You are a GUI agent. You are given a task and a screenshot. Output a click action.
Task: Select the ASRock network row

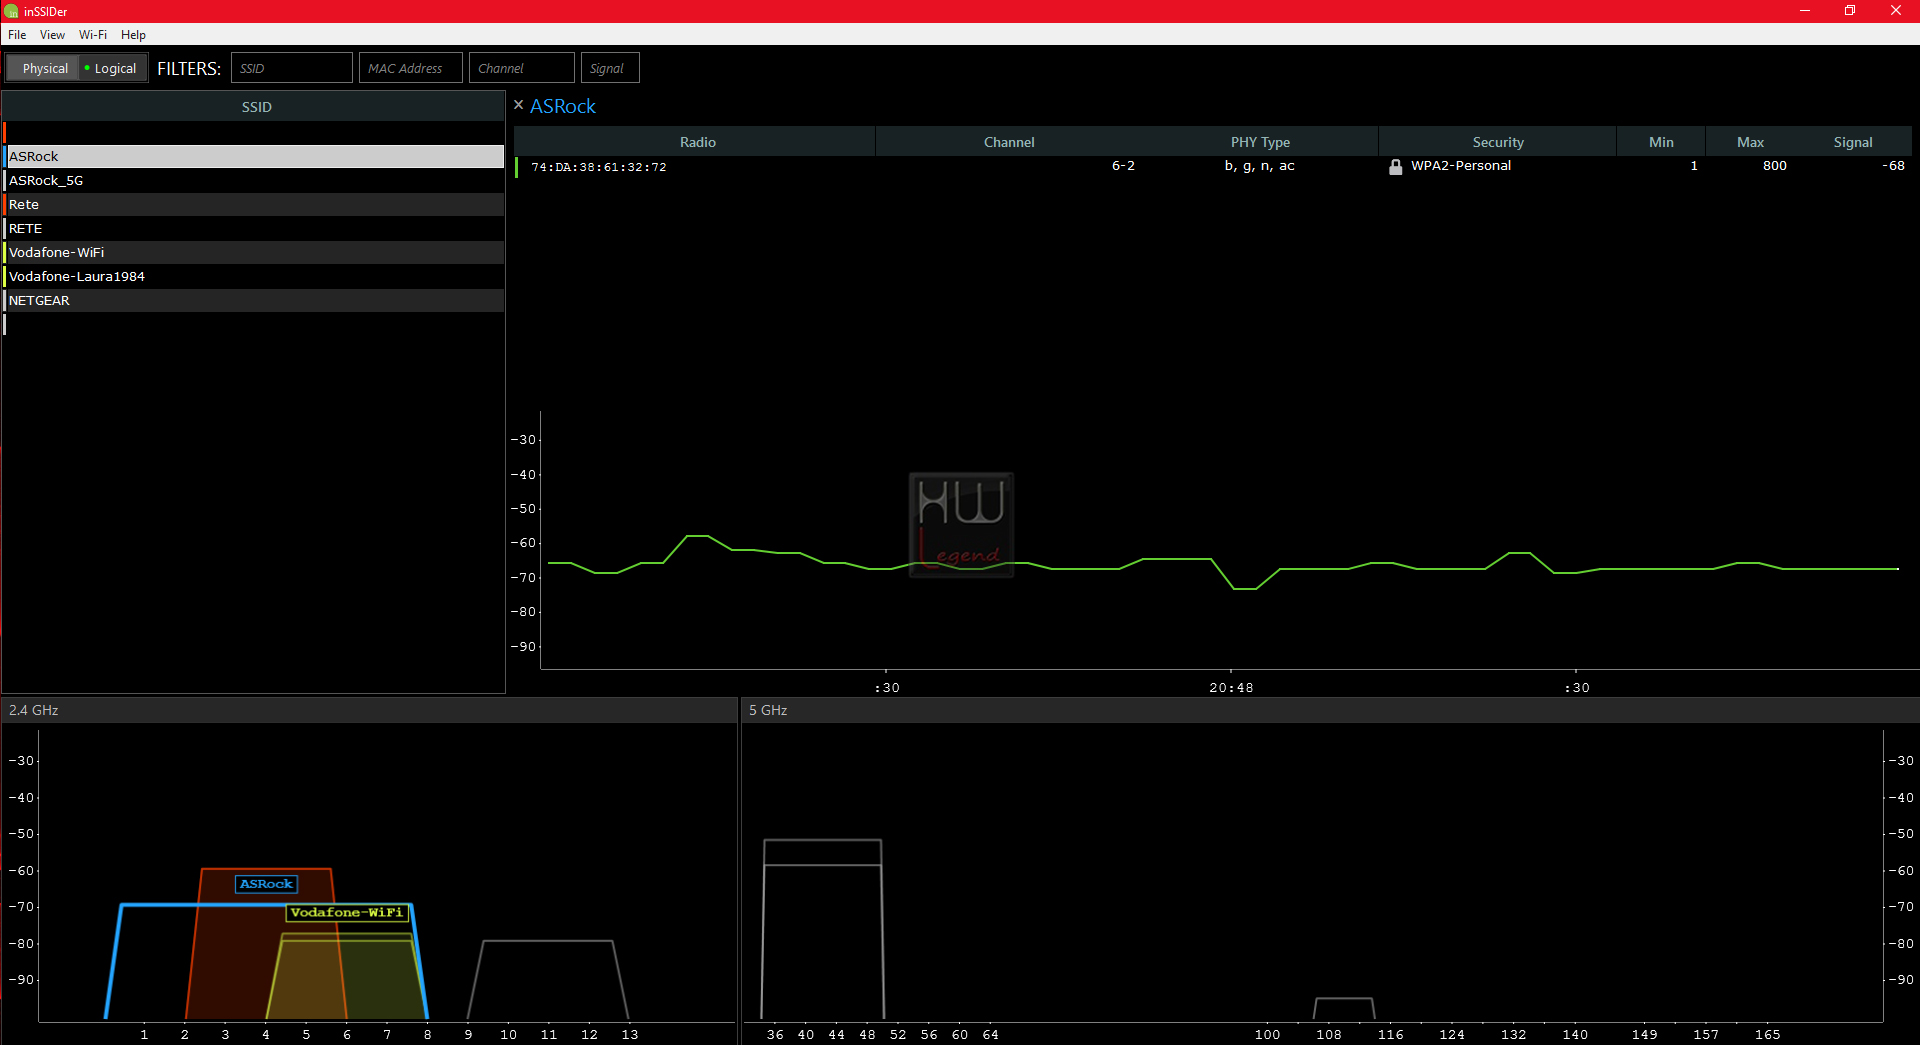(x=255, y=156)
